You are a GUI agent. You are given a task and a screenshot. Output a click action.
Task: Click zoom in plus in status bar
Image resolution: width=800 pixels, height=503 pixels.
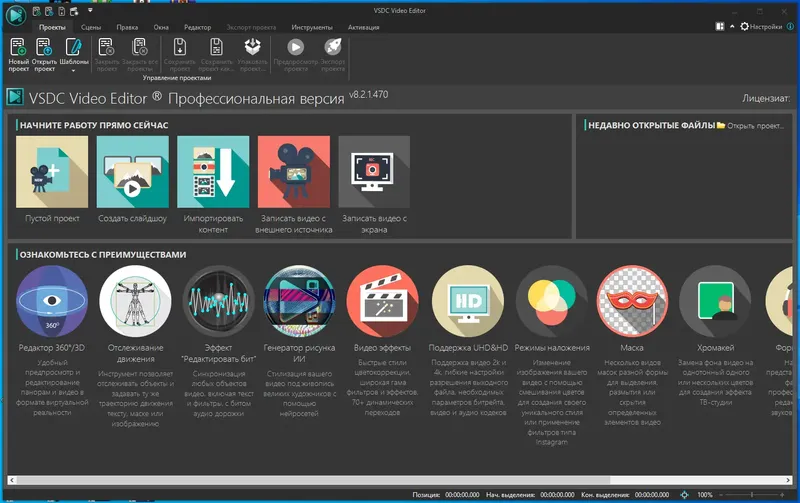click(782, 494)
